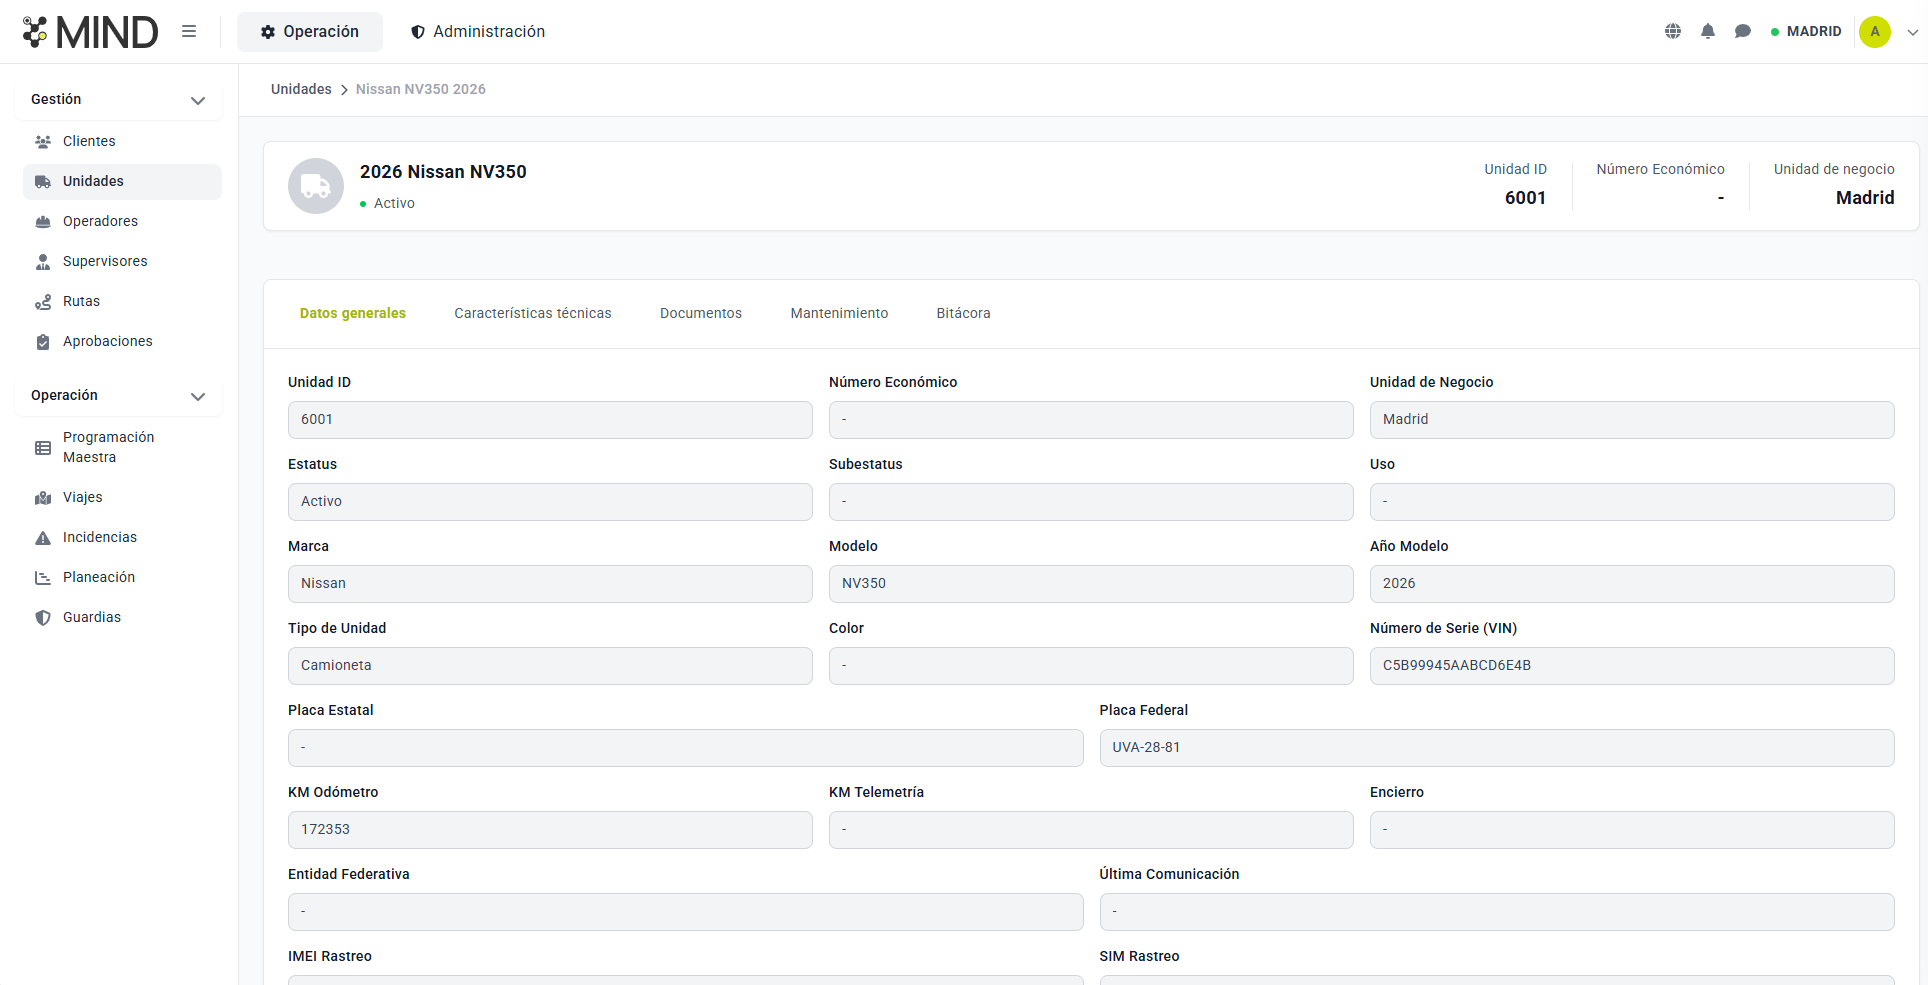The height and width of the screenshot is (985, 1928).
Task: Click the Marca field Nissan
Action: pos(550,584)
